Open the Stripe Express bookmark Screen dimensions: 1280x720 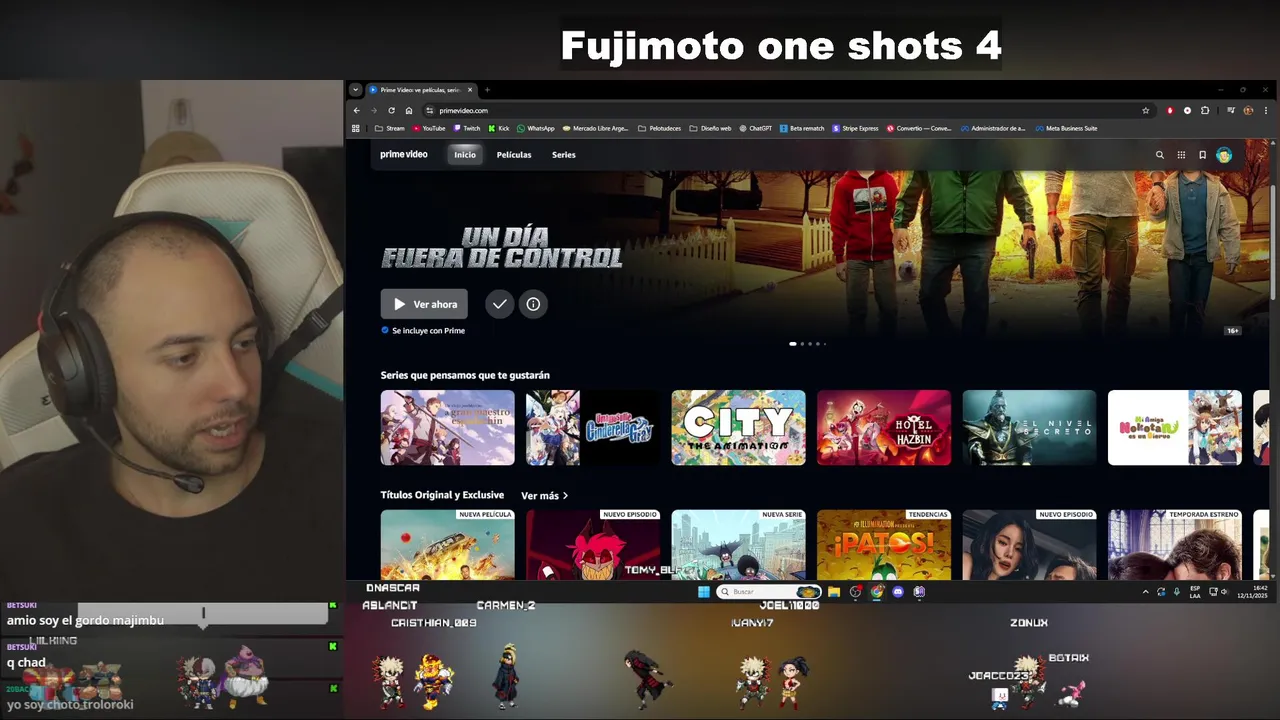click(855, 128)
